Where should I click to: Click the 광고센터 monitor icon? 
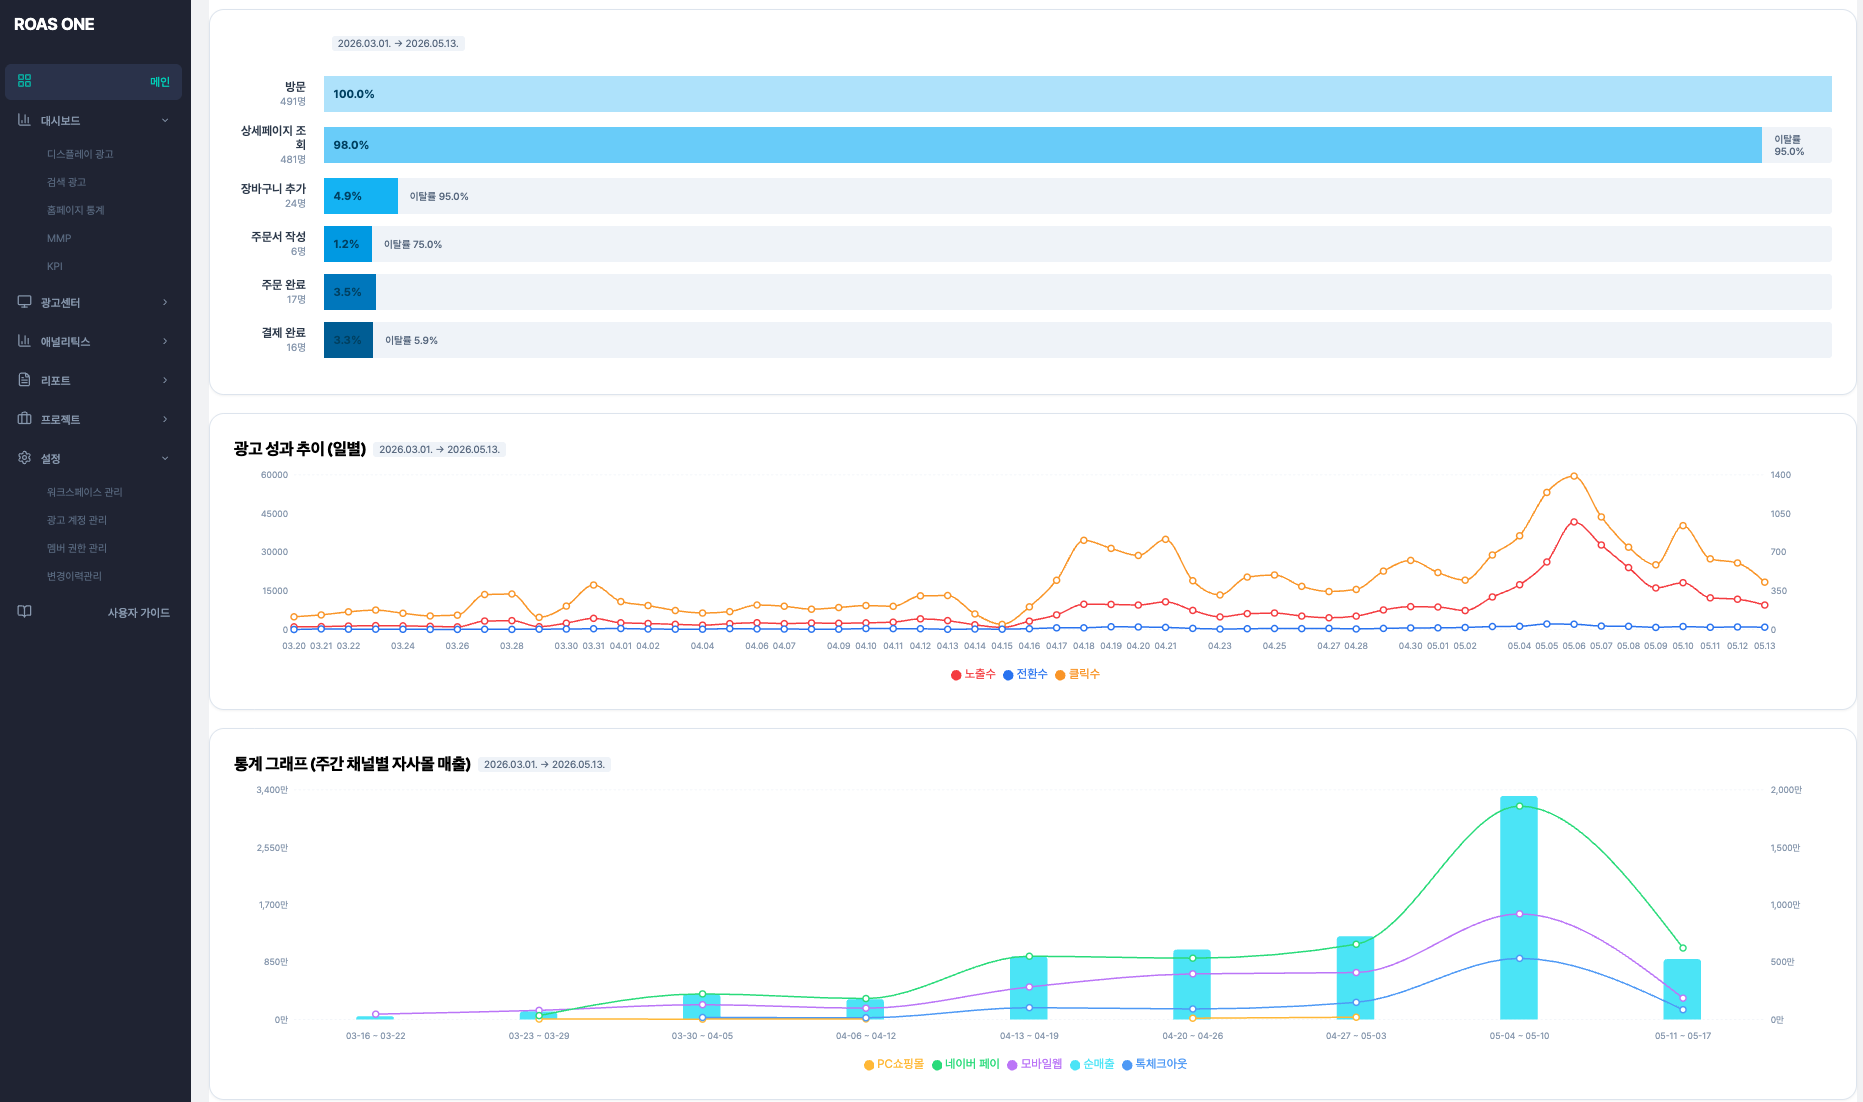coord(24,302)
